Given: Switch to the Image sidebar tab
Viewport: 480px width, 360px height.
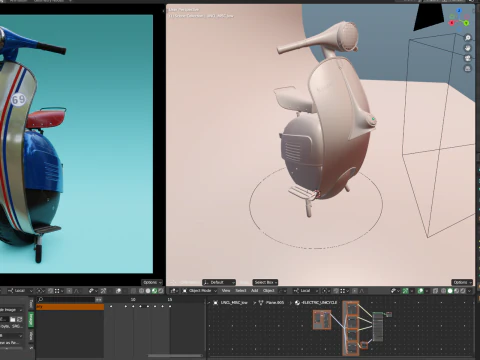Looking at the screenshot, I should [x=31, y=319].
